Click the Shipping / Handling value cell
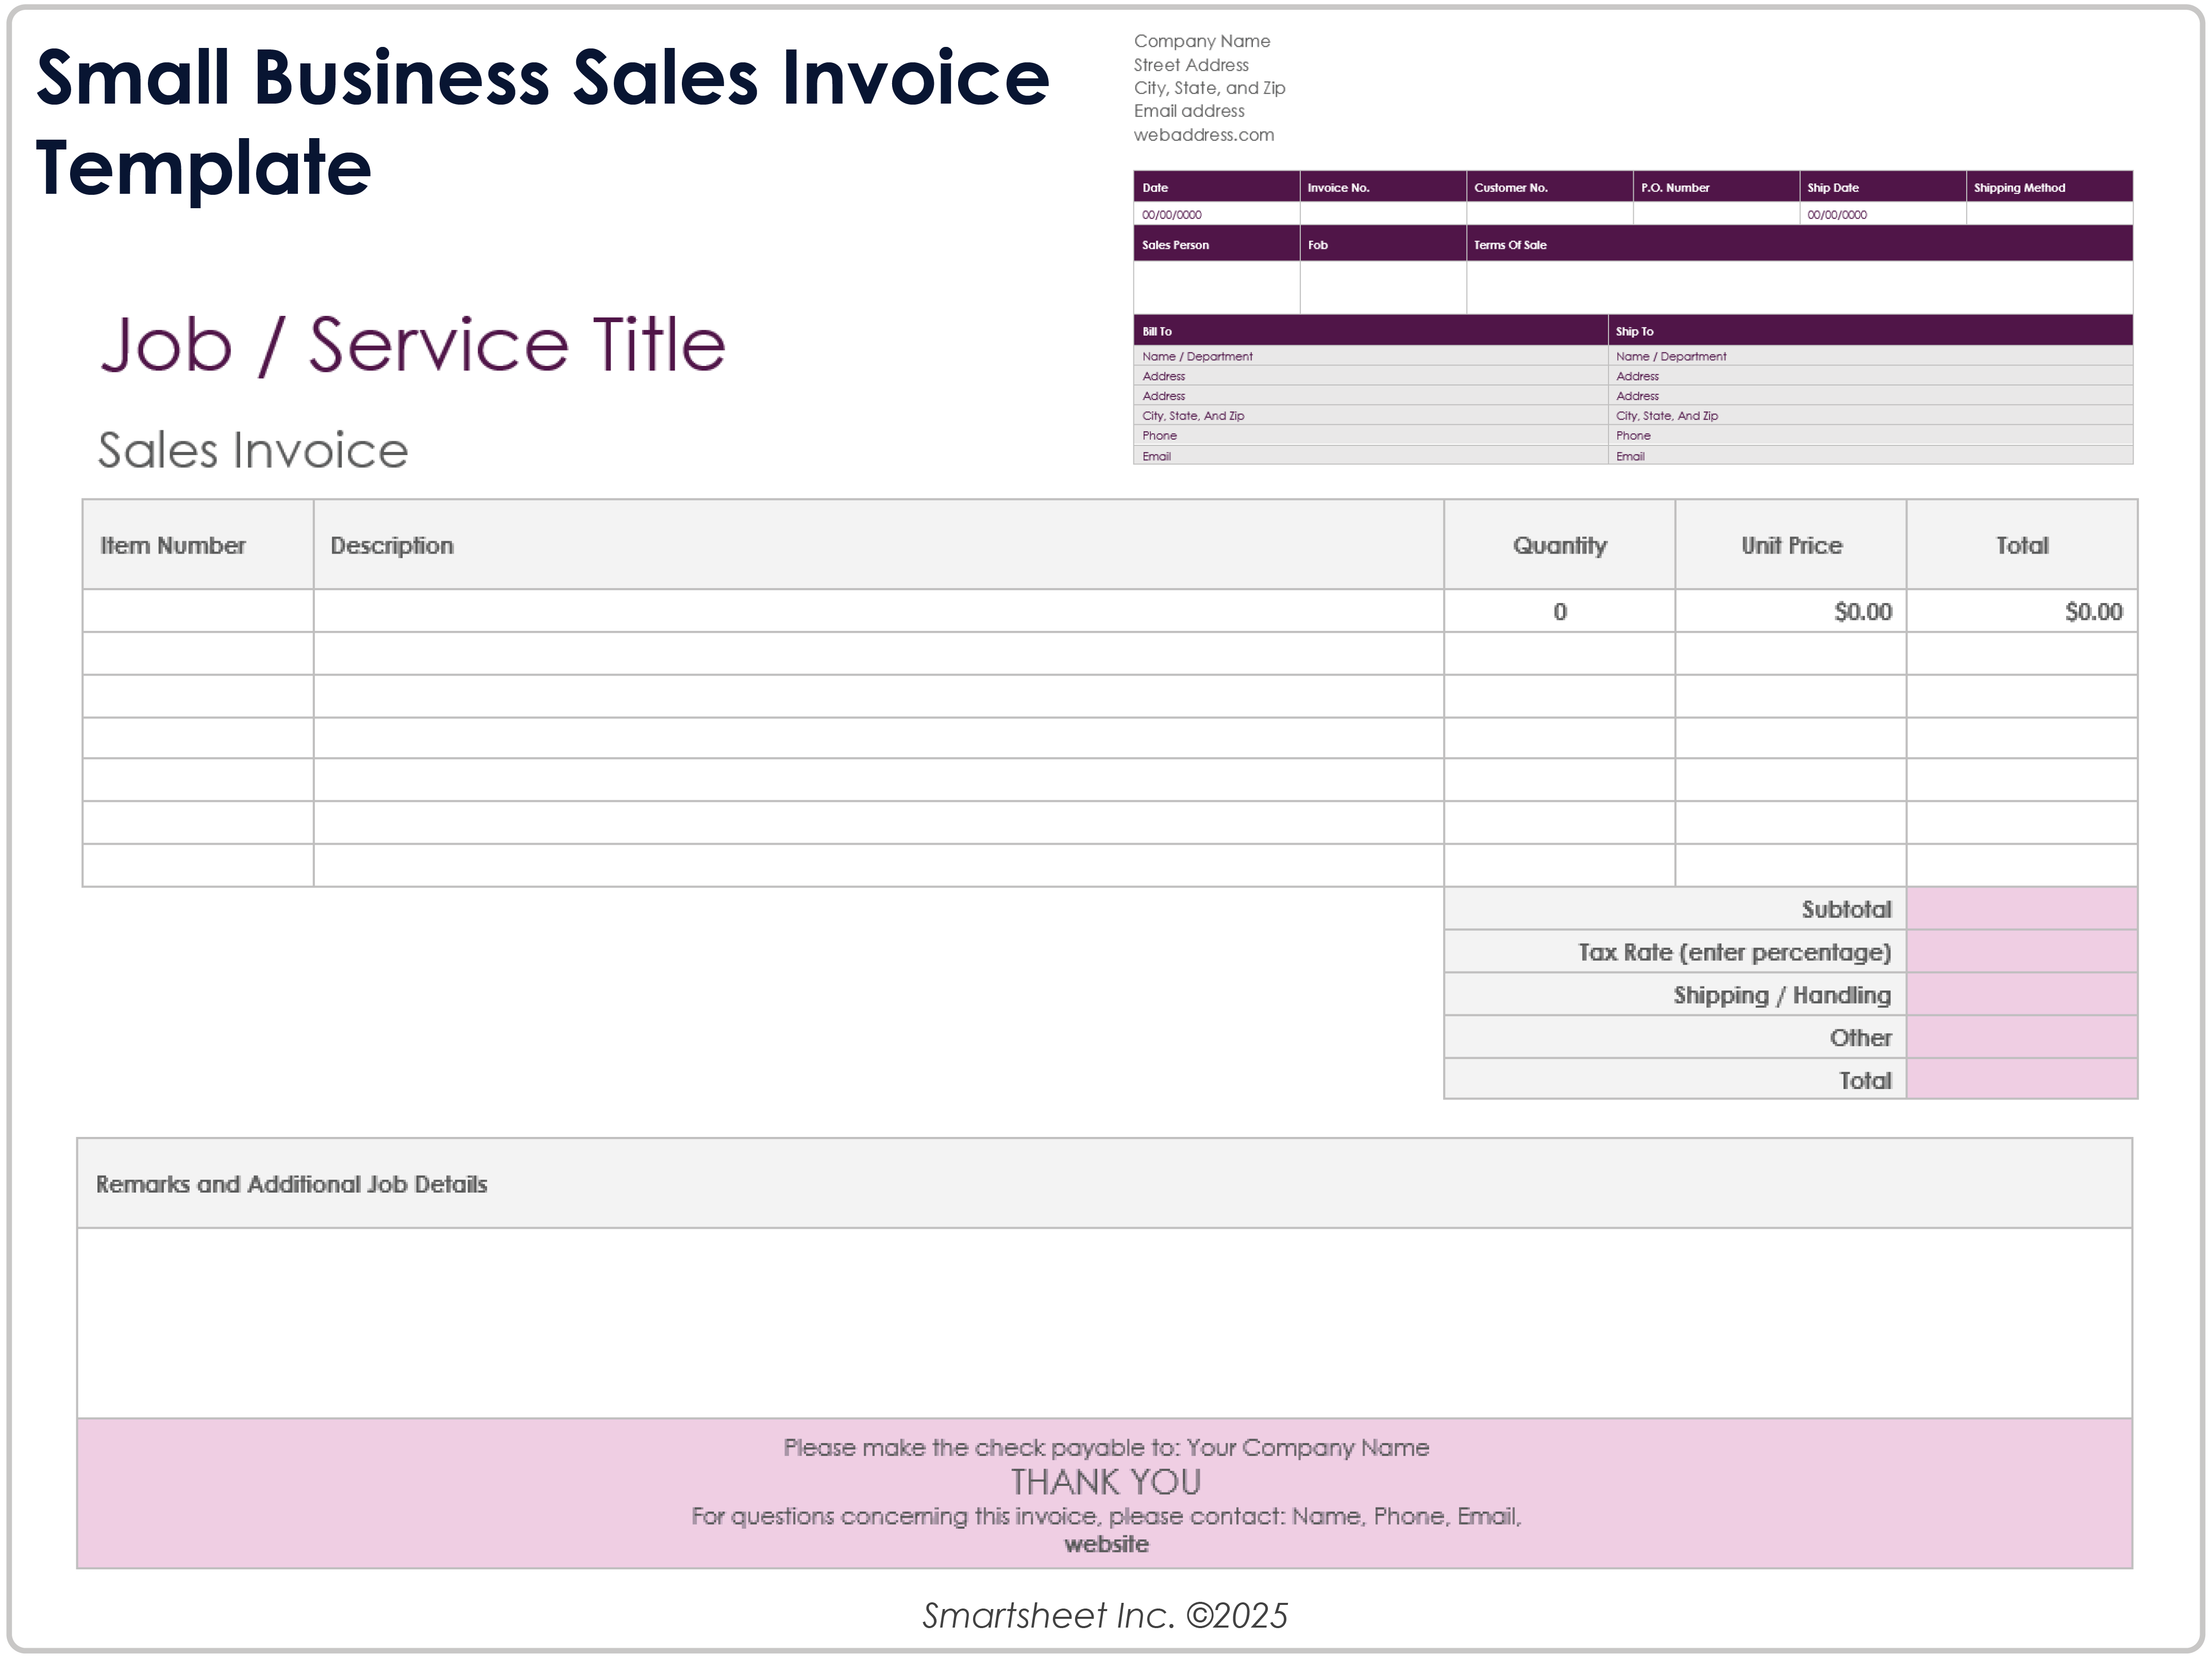The width and height of the screenshot is (2212, 1658). tap(2024, 994)
